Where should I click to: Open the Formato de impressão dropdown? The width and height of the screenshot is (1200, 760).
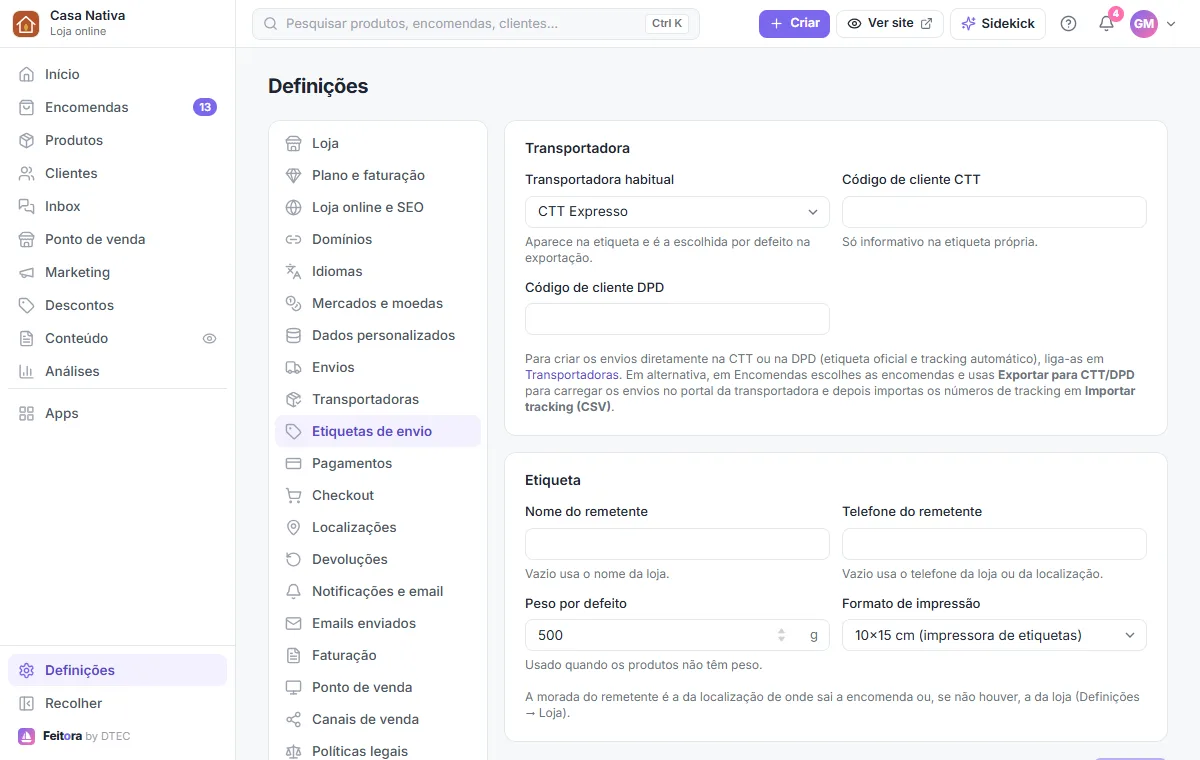click(994, 635)
